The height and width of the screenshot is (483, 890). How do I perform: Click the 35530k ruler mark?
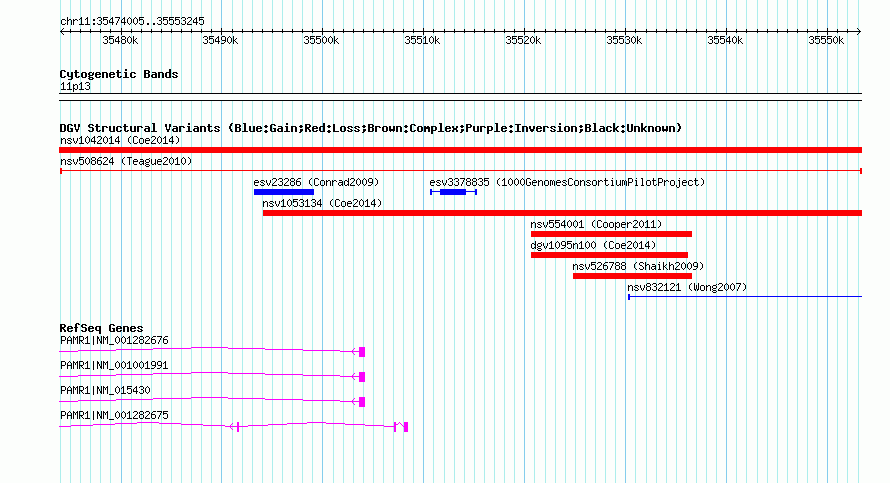pos(624,40)
